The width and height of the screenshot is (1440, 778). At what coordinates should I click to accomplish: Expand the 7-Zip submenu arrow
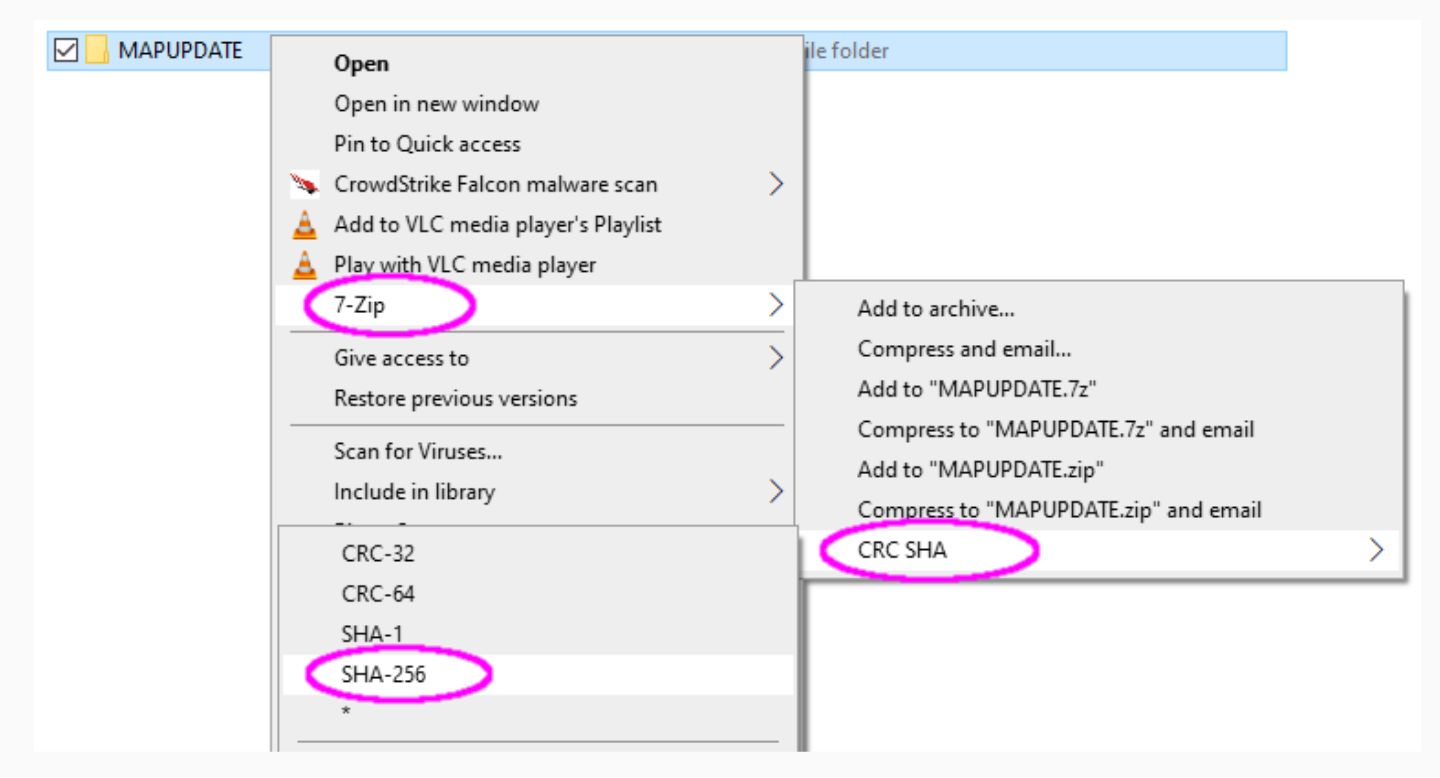coord(775,306)
